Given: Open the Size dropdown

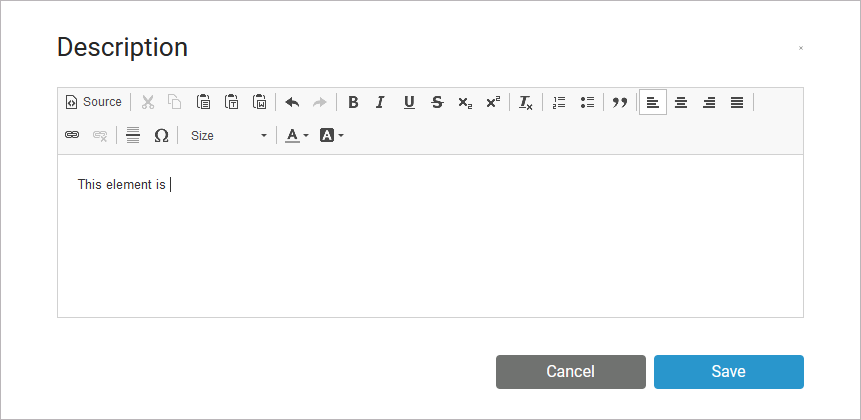Looking at the screenshot, I should point(229,135).
